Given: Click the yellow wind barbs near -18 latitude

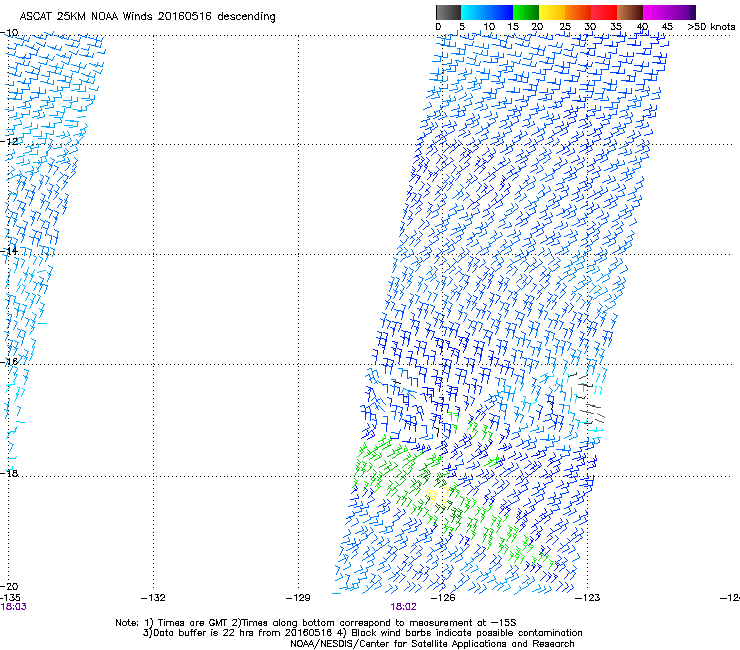Looking at the screenshot, I should tap(437, 496).
